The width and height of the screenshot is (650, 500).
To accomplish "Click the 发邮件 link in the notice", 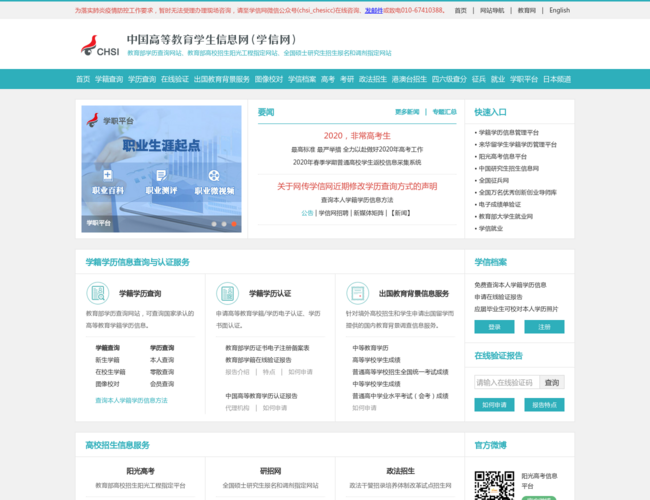I will 374,10.
